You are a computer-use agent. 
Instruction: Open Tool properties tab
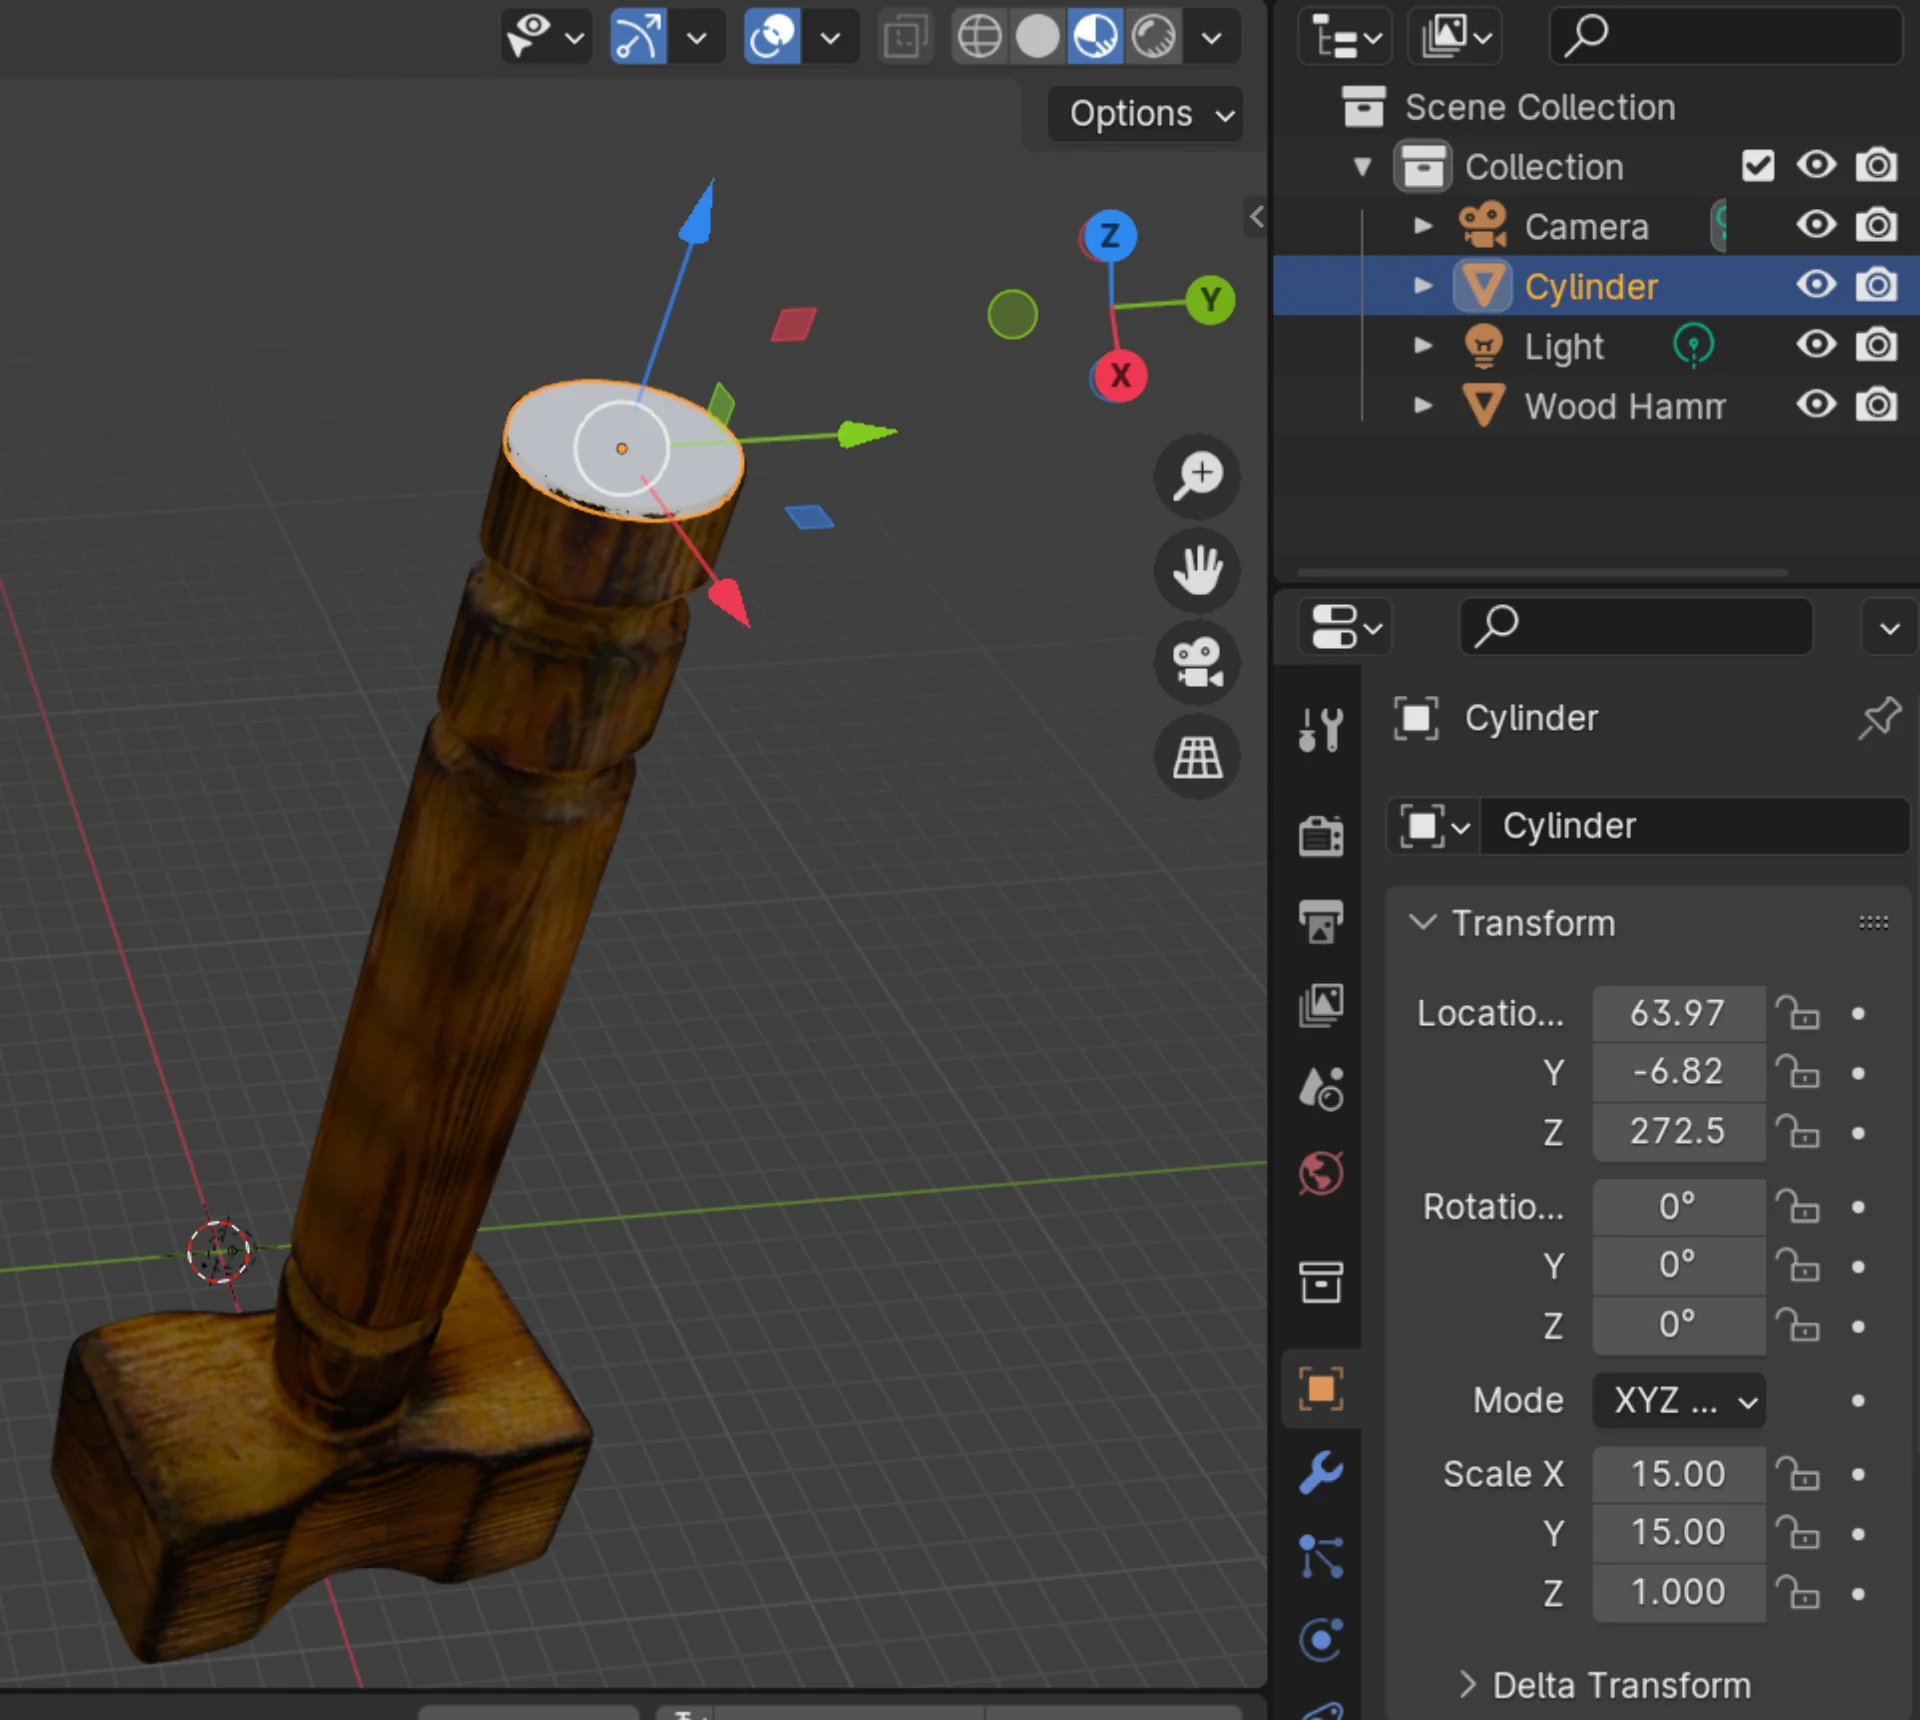pyautogui.click(x=1321, y=729)
